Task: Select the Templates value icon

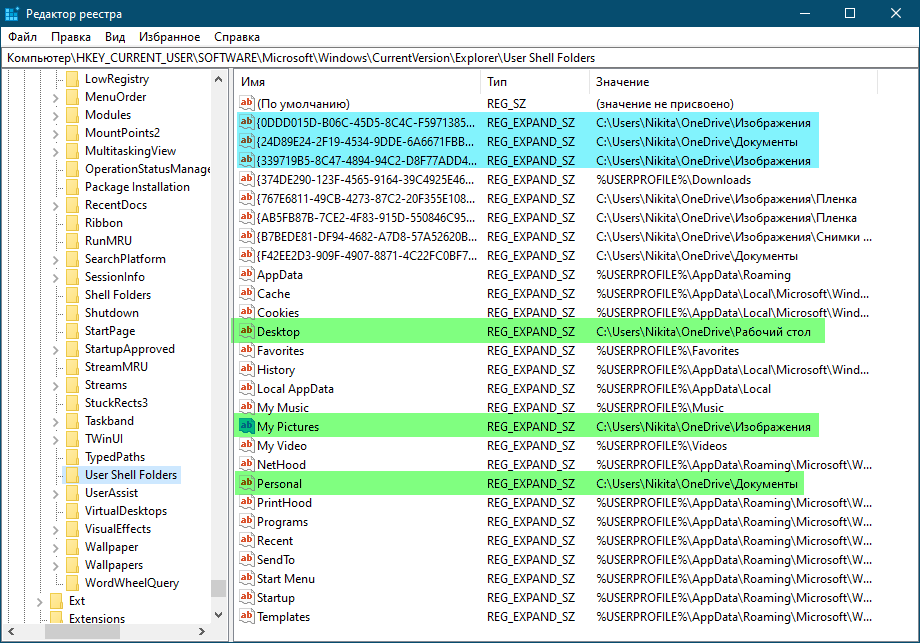Action: (x=246, y=616)
